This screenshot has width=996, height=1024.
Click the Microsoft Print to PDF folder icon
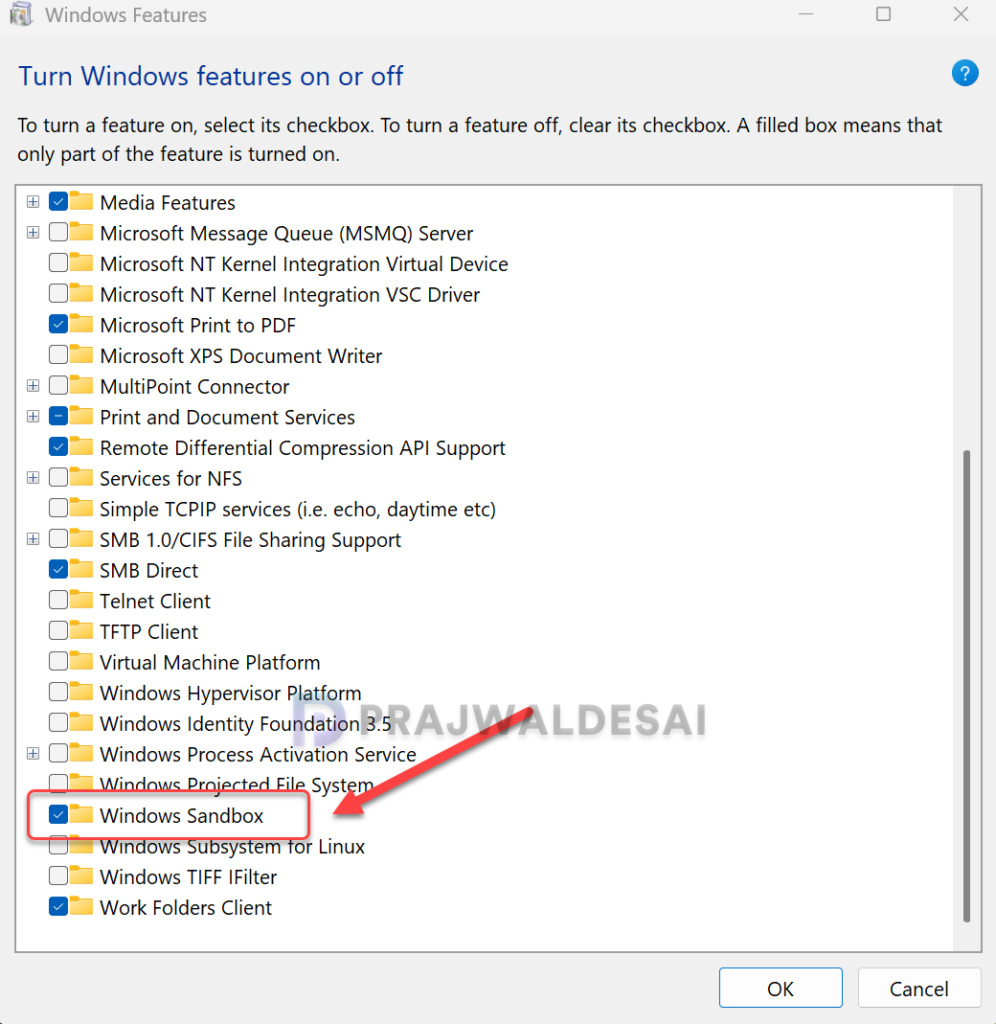(x=82, y=323)
